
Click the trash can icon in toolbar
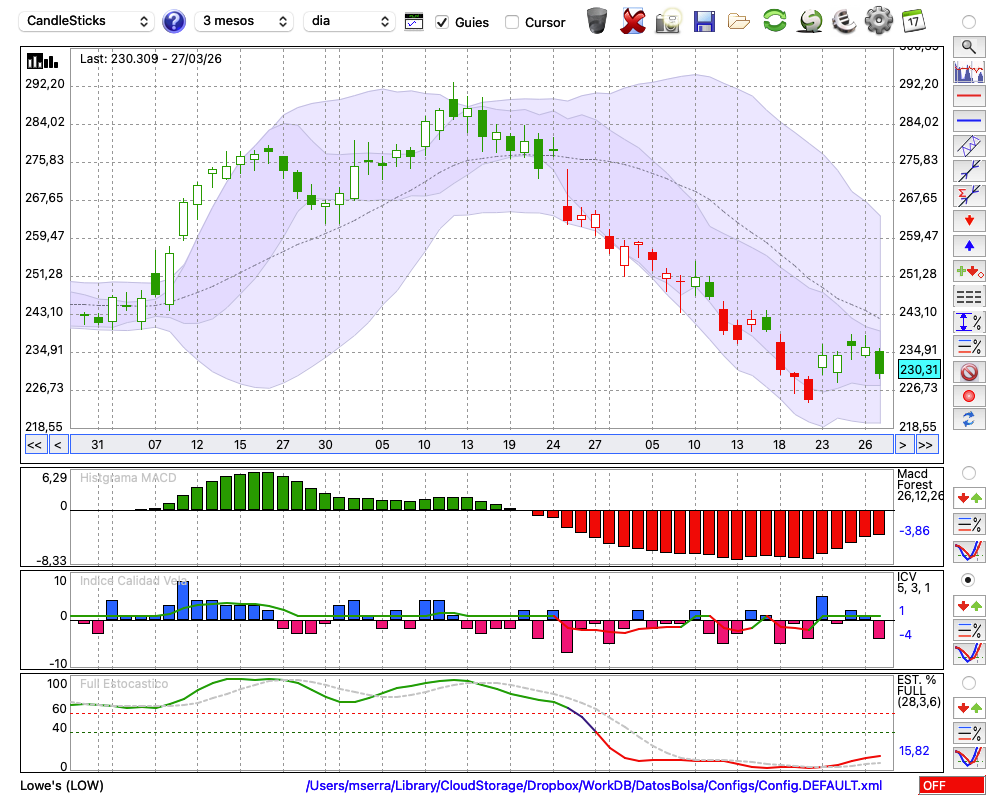point(597,20)
